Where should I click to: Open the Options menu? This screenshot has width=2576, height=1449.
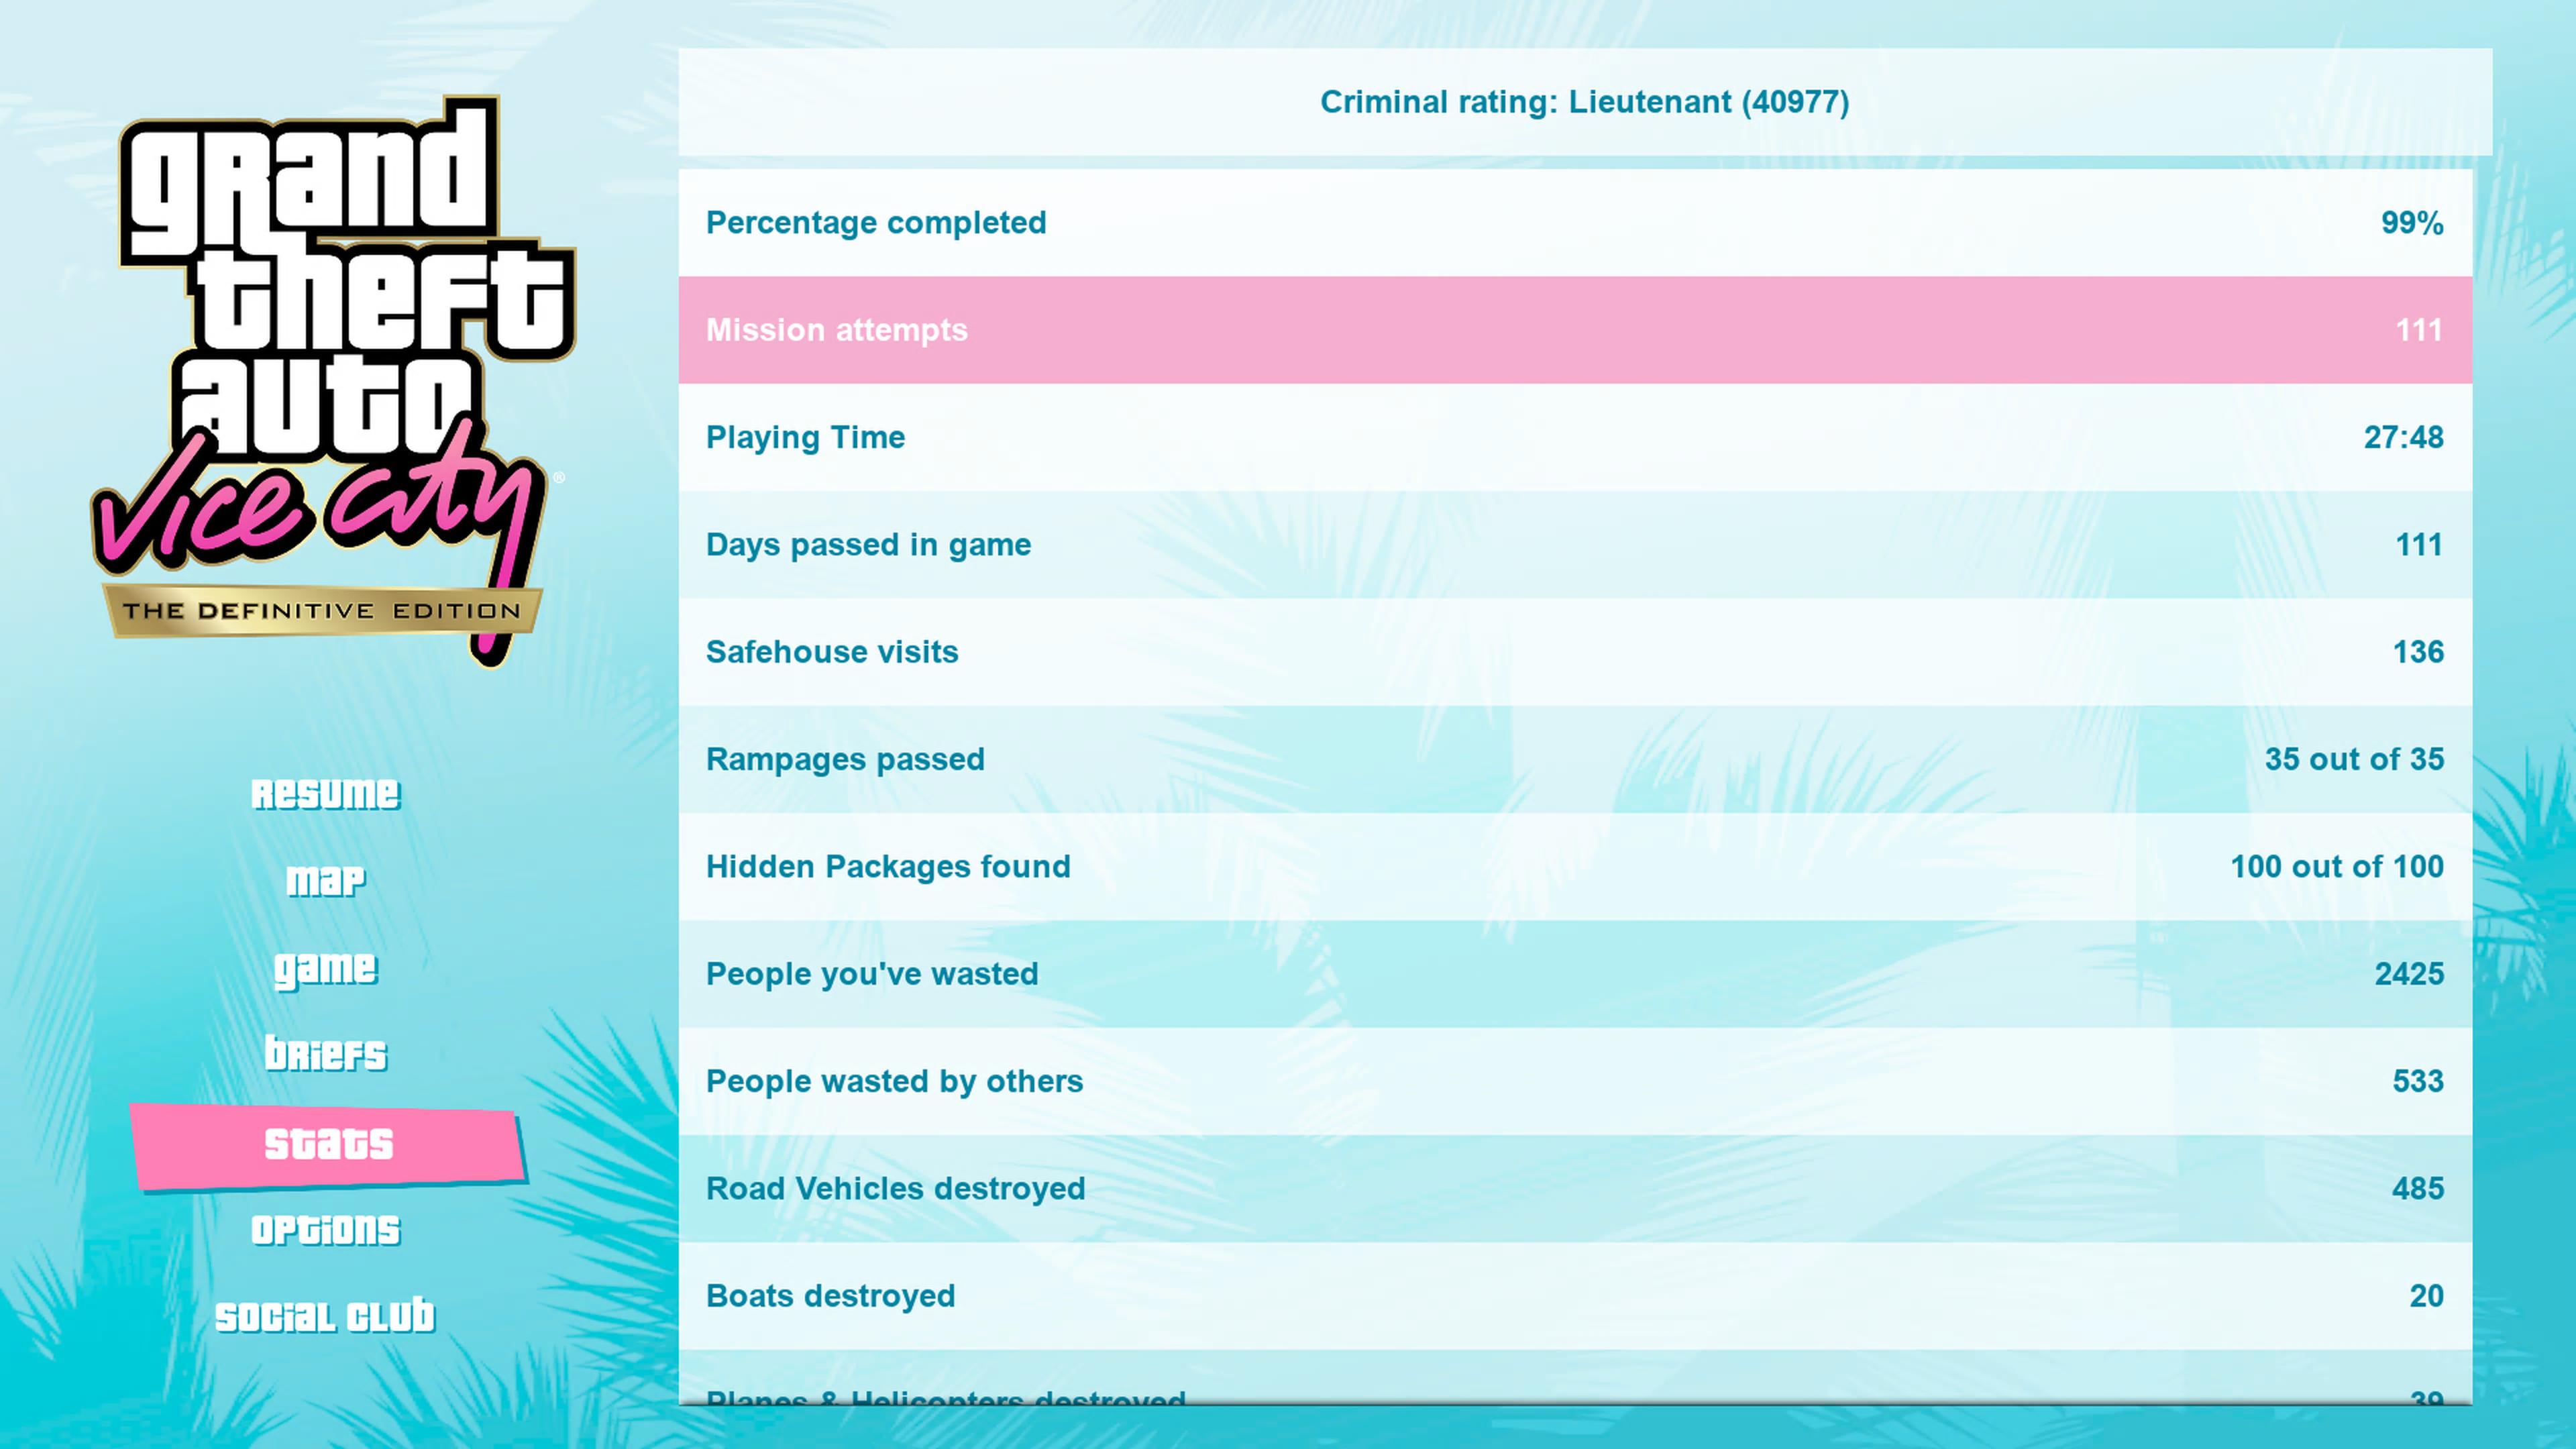pyautogui.click(x=326, y=1230)
